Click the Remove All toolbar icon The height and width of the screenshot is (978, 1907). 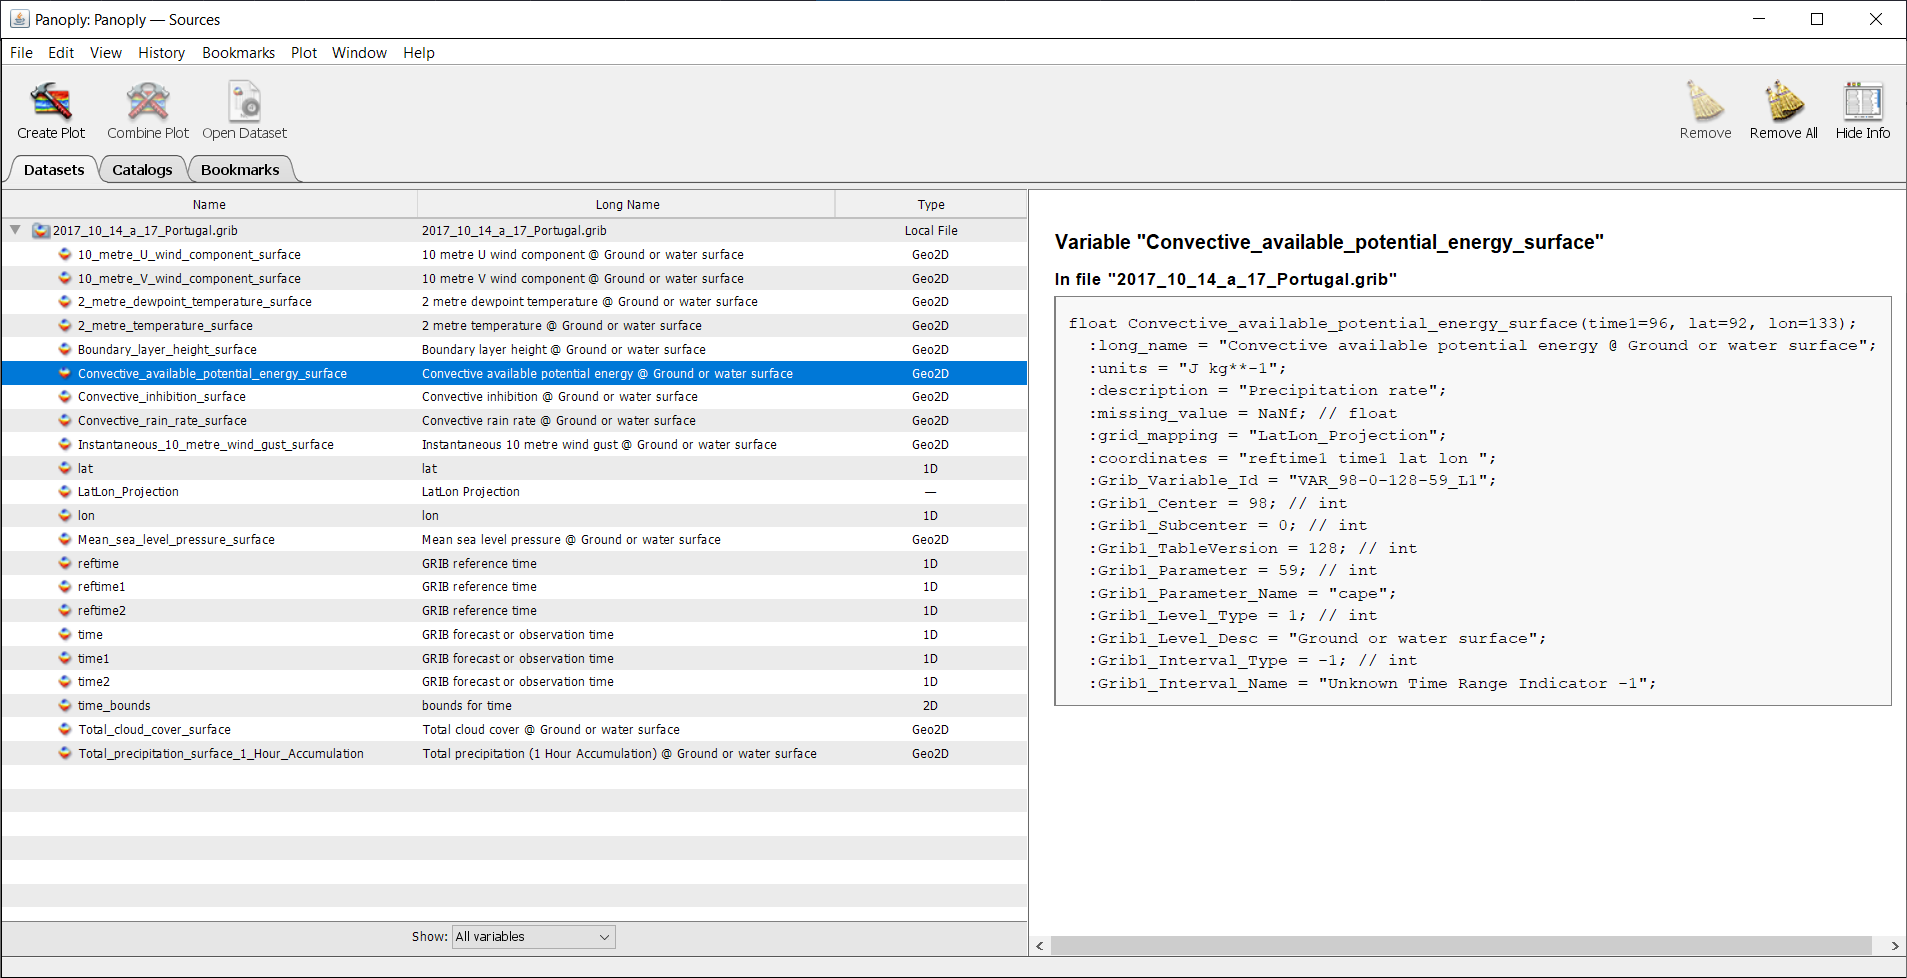point(1782,109)
